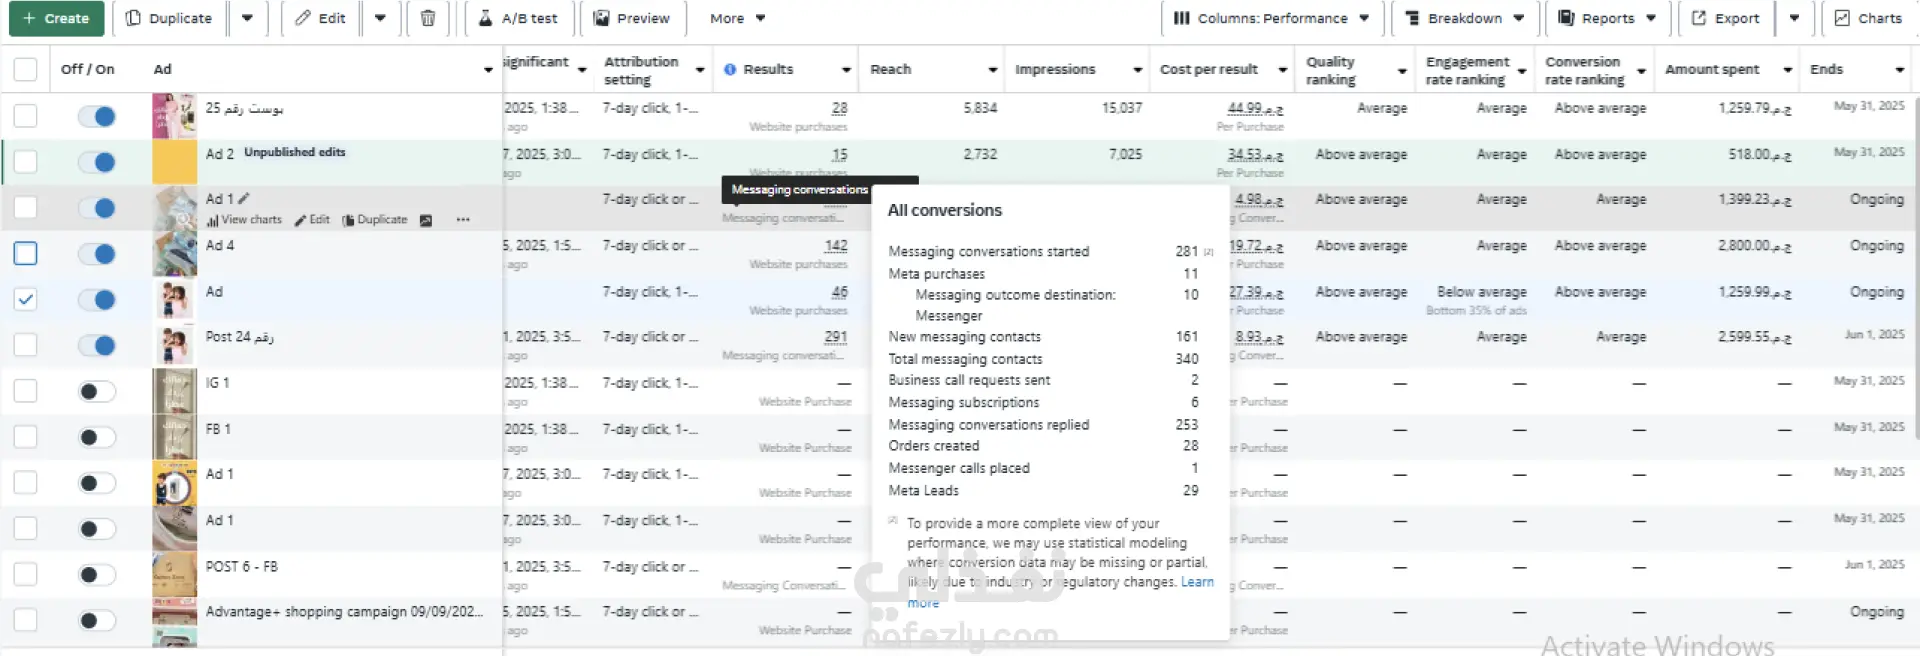
Task: Click the Export icon button
Action: [1725, 18]
